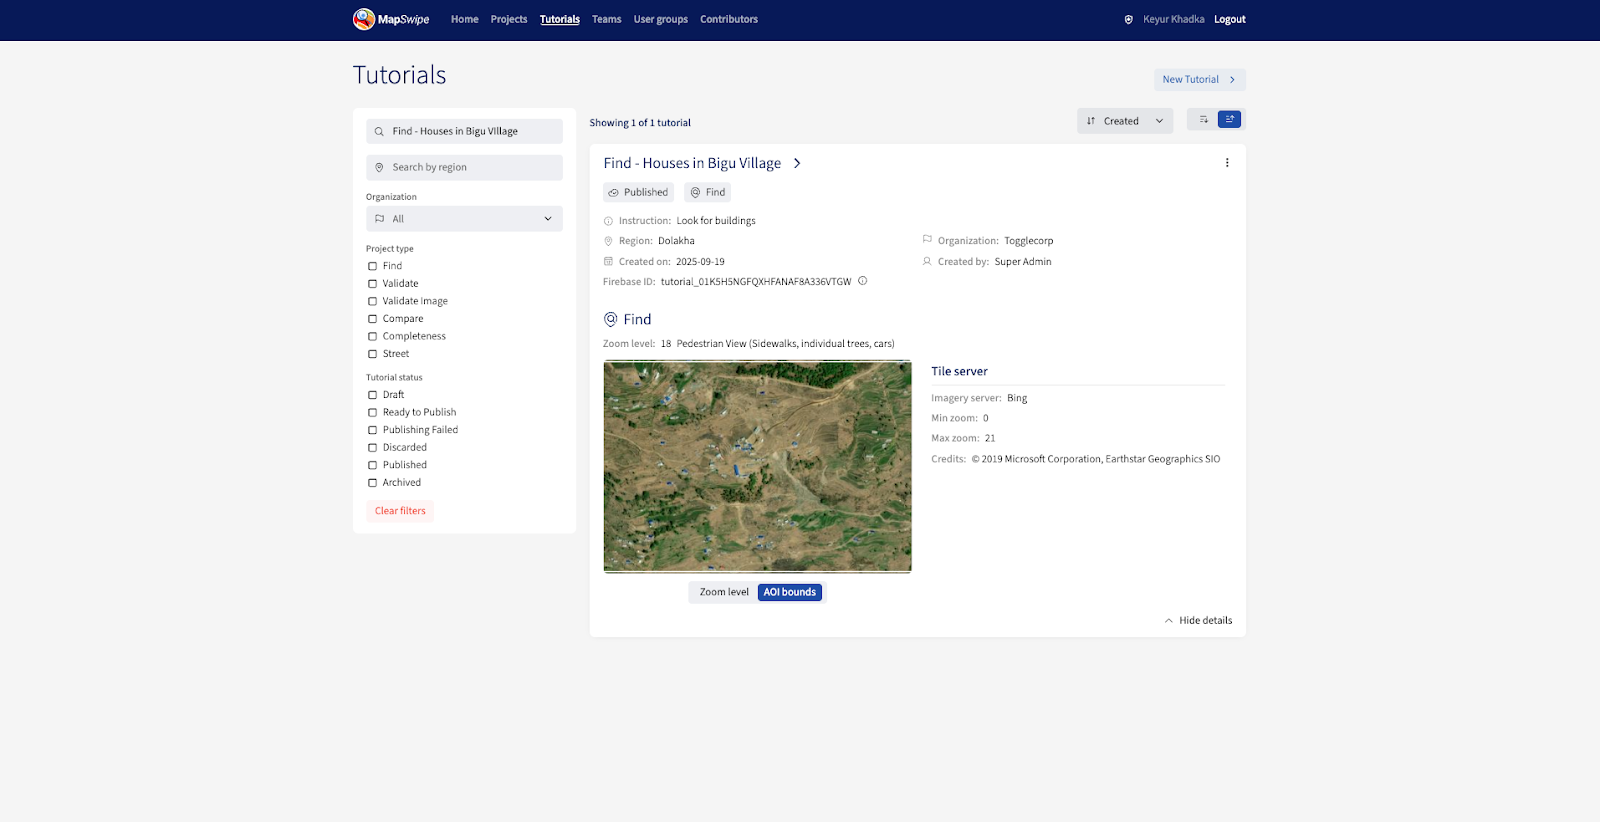Check the Find project type checkbox
This screenshot has height=822, width=1600.
(x=372, y=266)
